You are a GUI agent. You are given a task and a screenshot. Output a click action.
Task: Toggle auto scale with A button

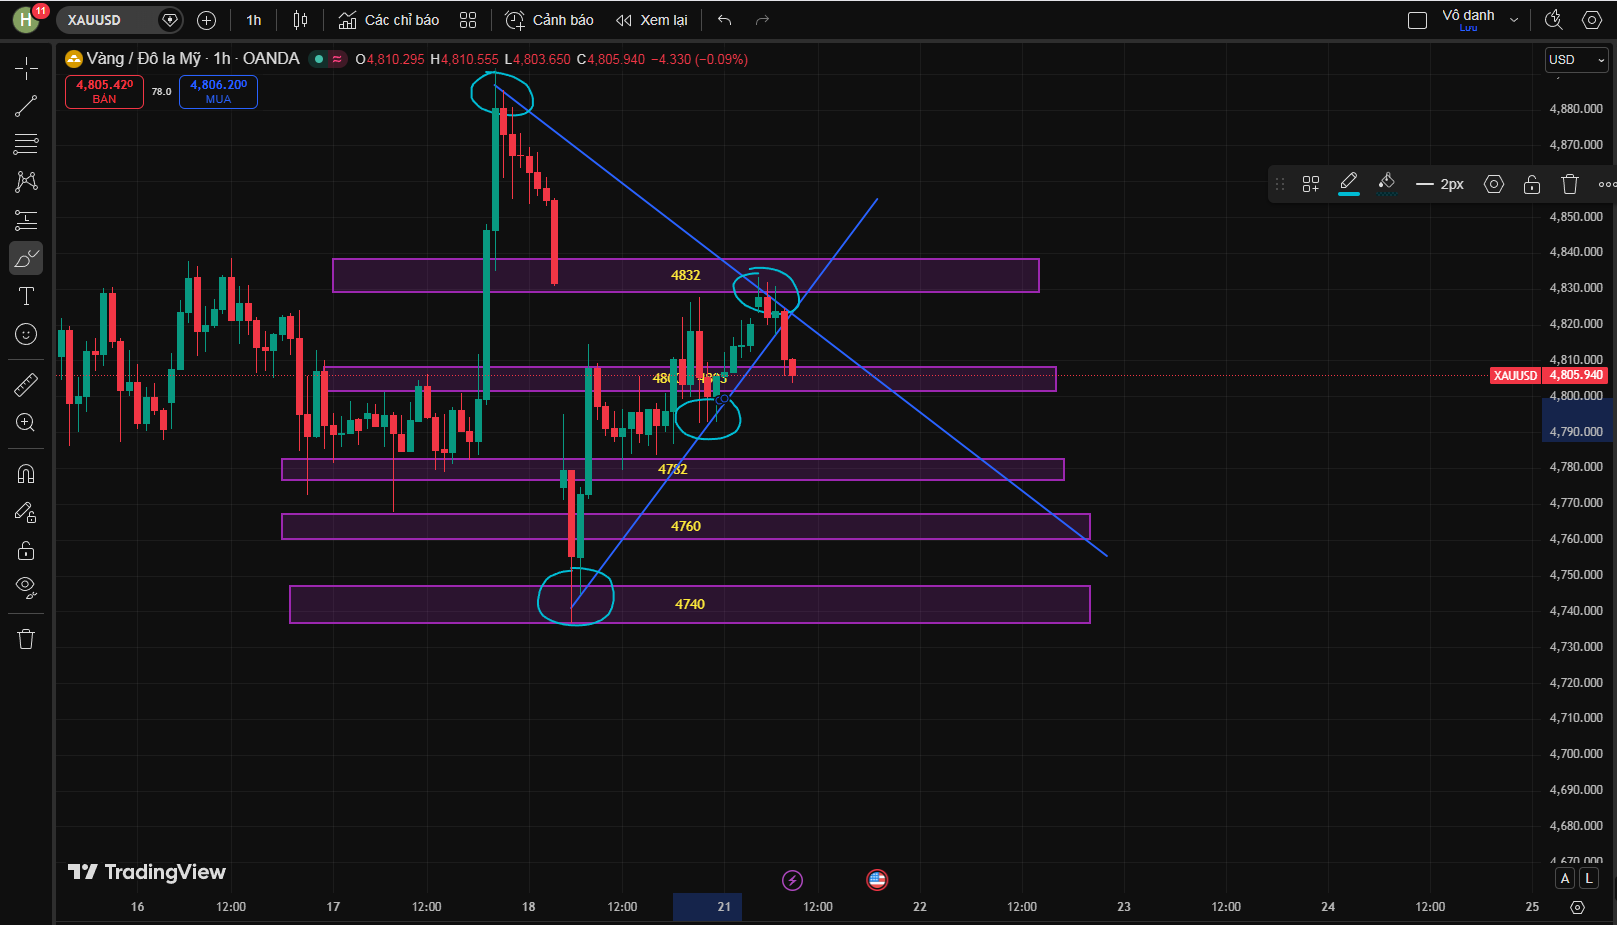(1565, 878)
